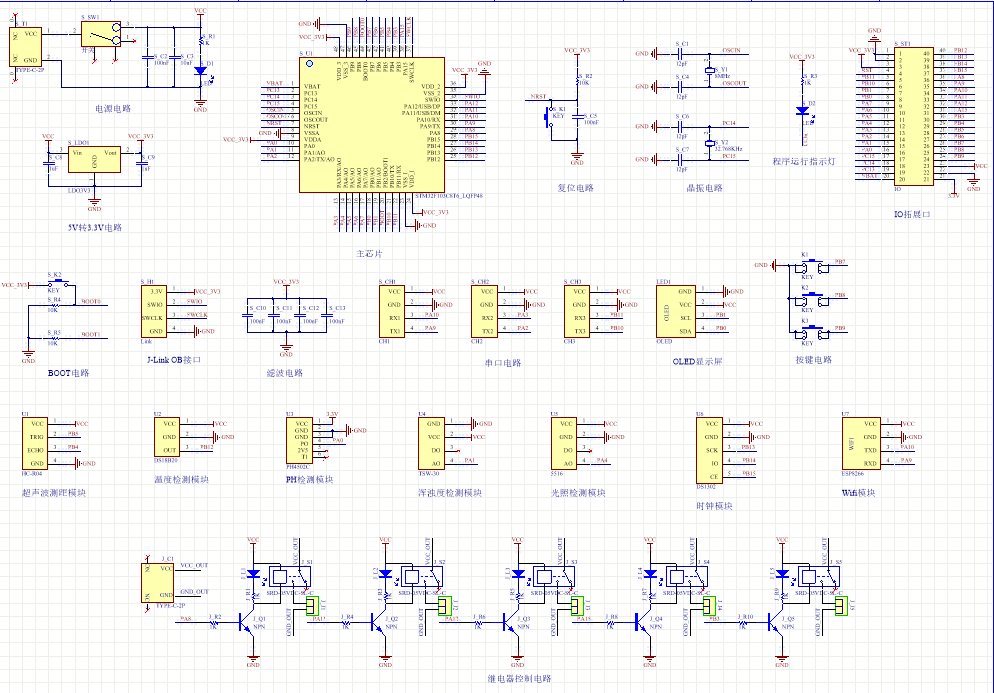994x693 pixels.
Task: Click the S_C5 100nF reset capacitor
Action: tap(578, 117)
